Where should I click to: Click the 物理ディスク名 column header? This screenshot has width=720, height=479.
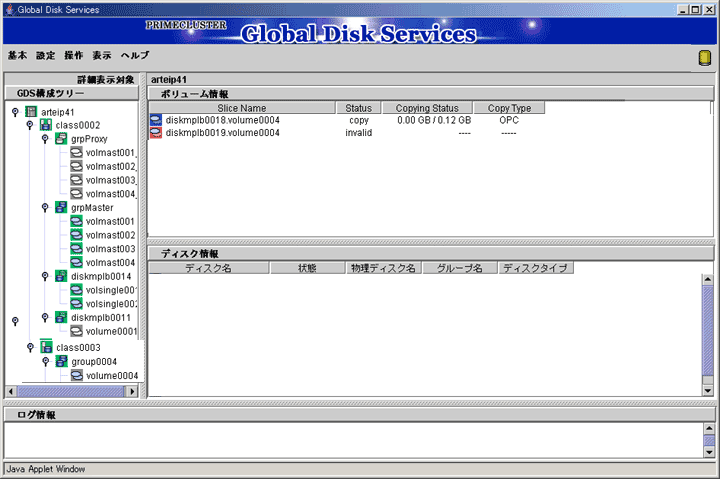click(383, 268)
